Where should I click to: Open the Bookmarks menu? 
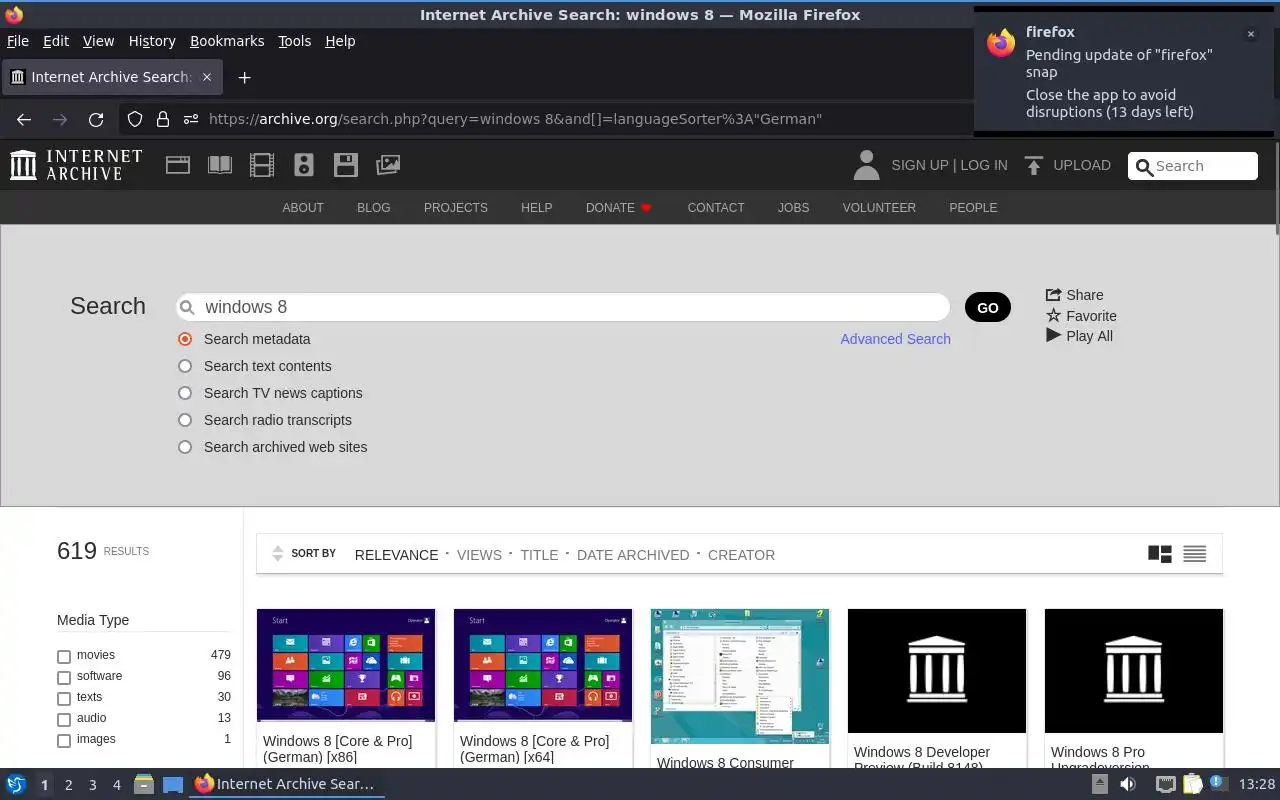pos(227,41)
